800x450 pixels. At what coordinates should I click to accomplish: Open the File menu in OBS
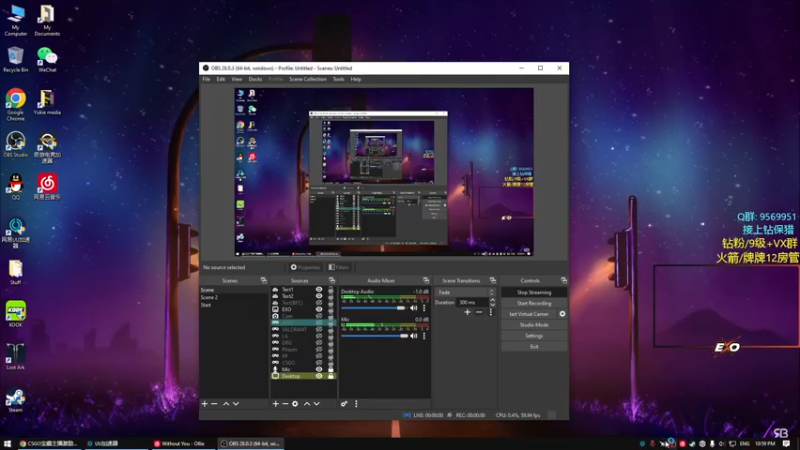click(206, 79)
